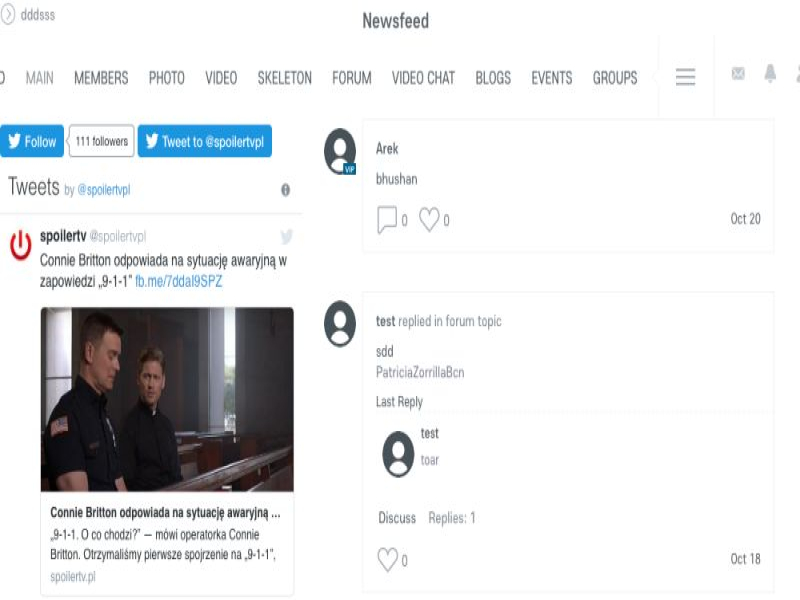Viewport: 800px width, 600px height.
Task: Click Tweet to @spoilertvpl button
Action: click(205, 141)
